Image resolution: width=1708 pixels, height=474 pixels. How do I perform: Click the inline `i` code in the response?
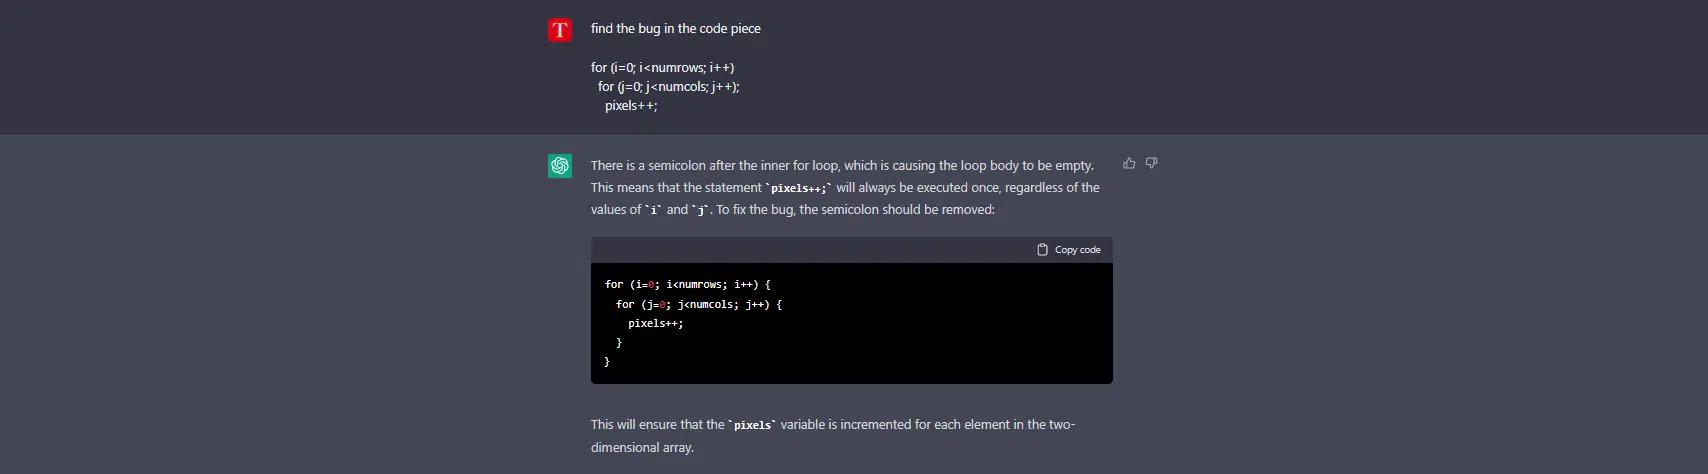(x=654, y=210)
